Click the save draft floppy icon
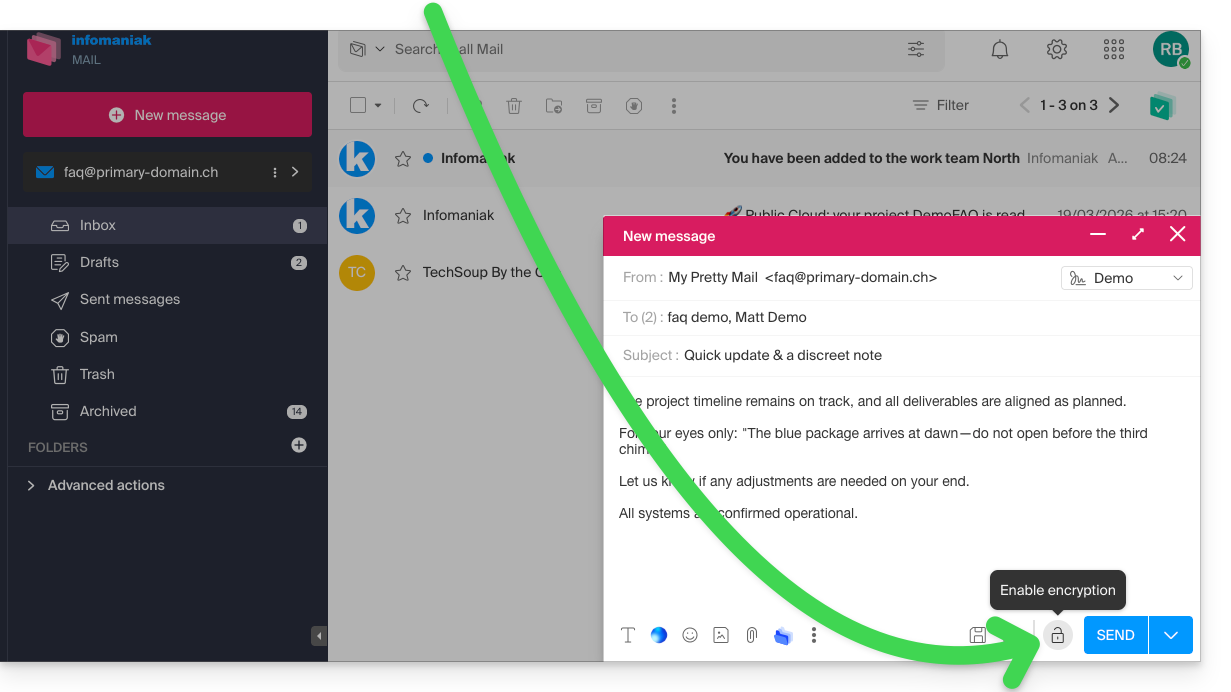The width and height of the screenshot is (1231, 692). tap(978, 635)
